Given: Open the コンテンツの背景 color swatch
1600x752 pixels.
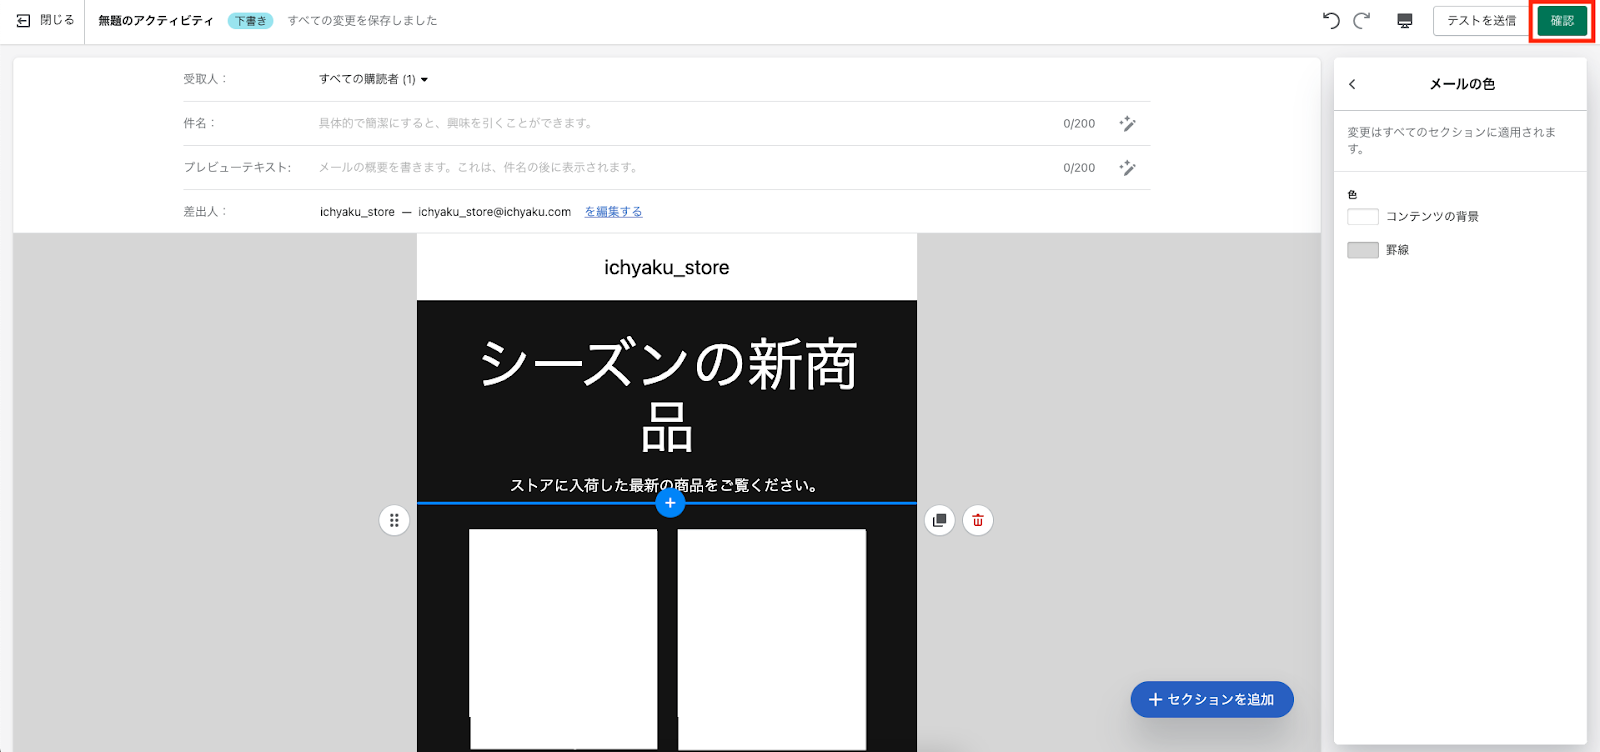Looking at the screenshot, I should tap(1363, 217).
